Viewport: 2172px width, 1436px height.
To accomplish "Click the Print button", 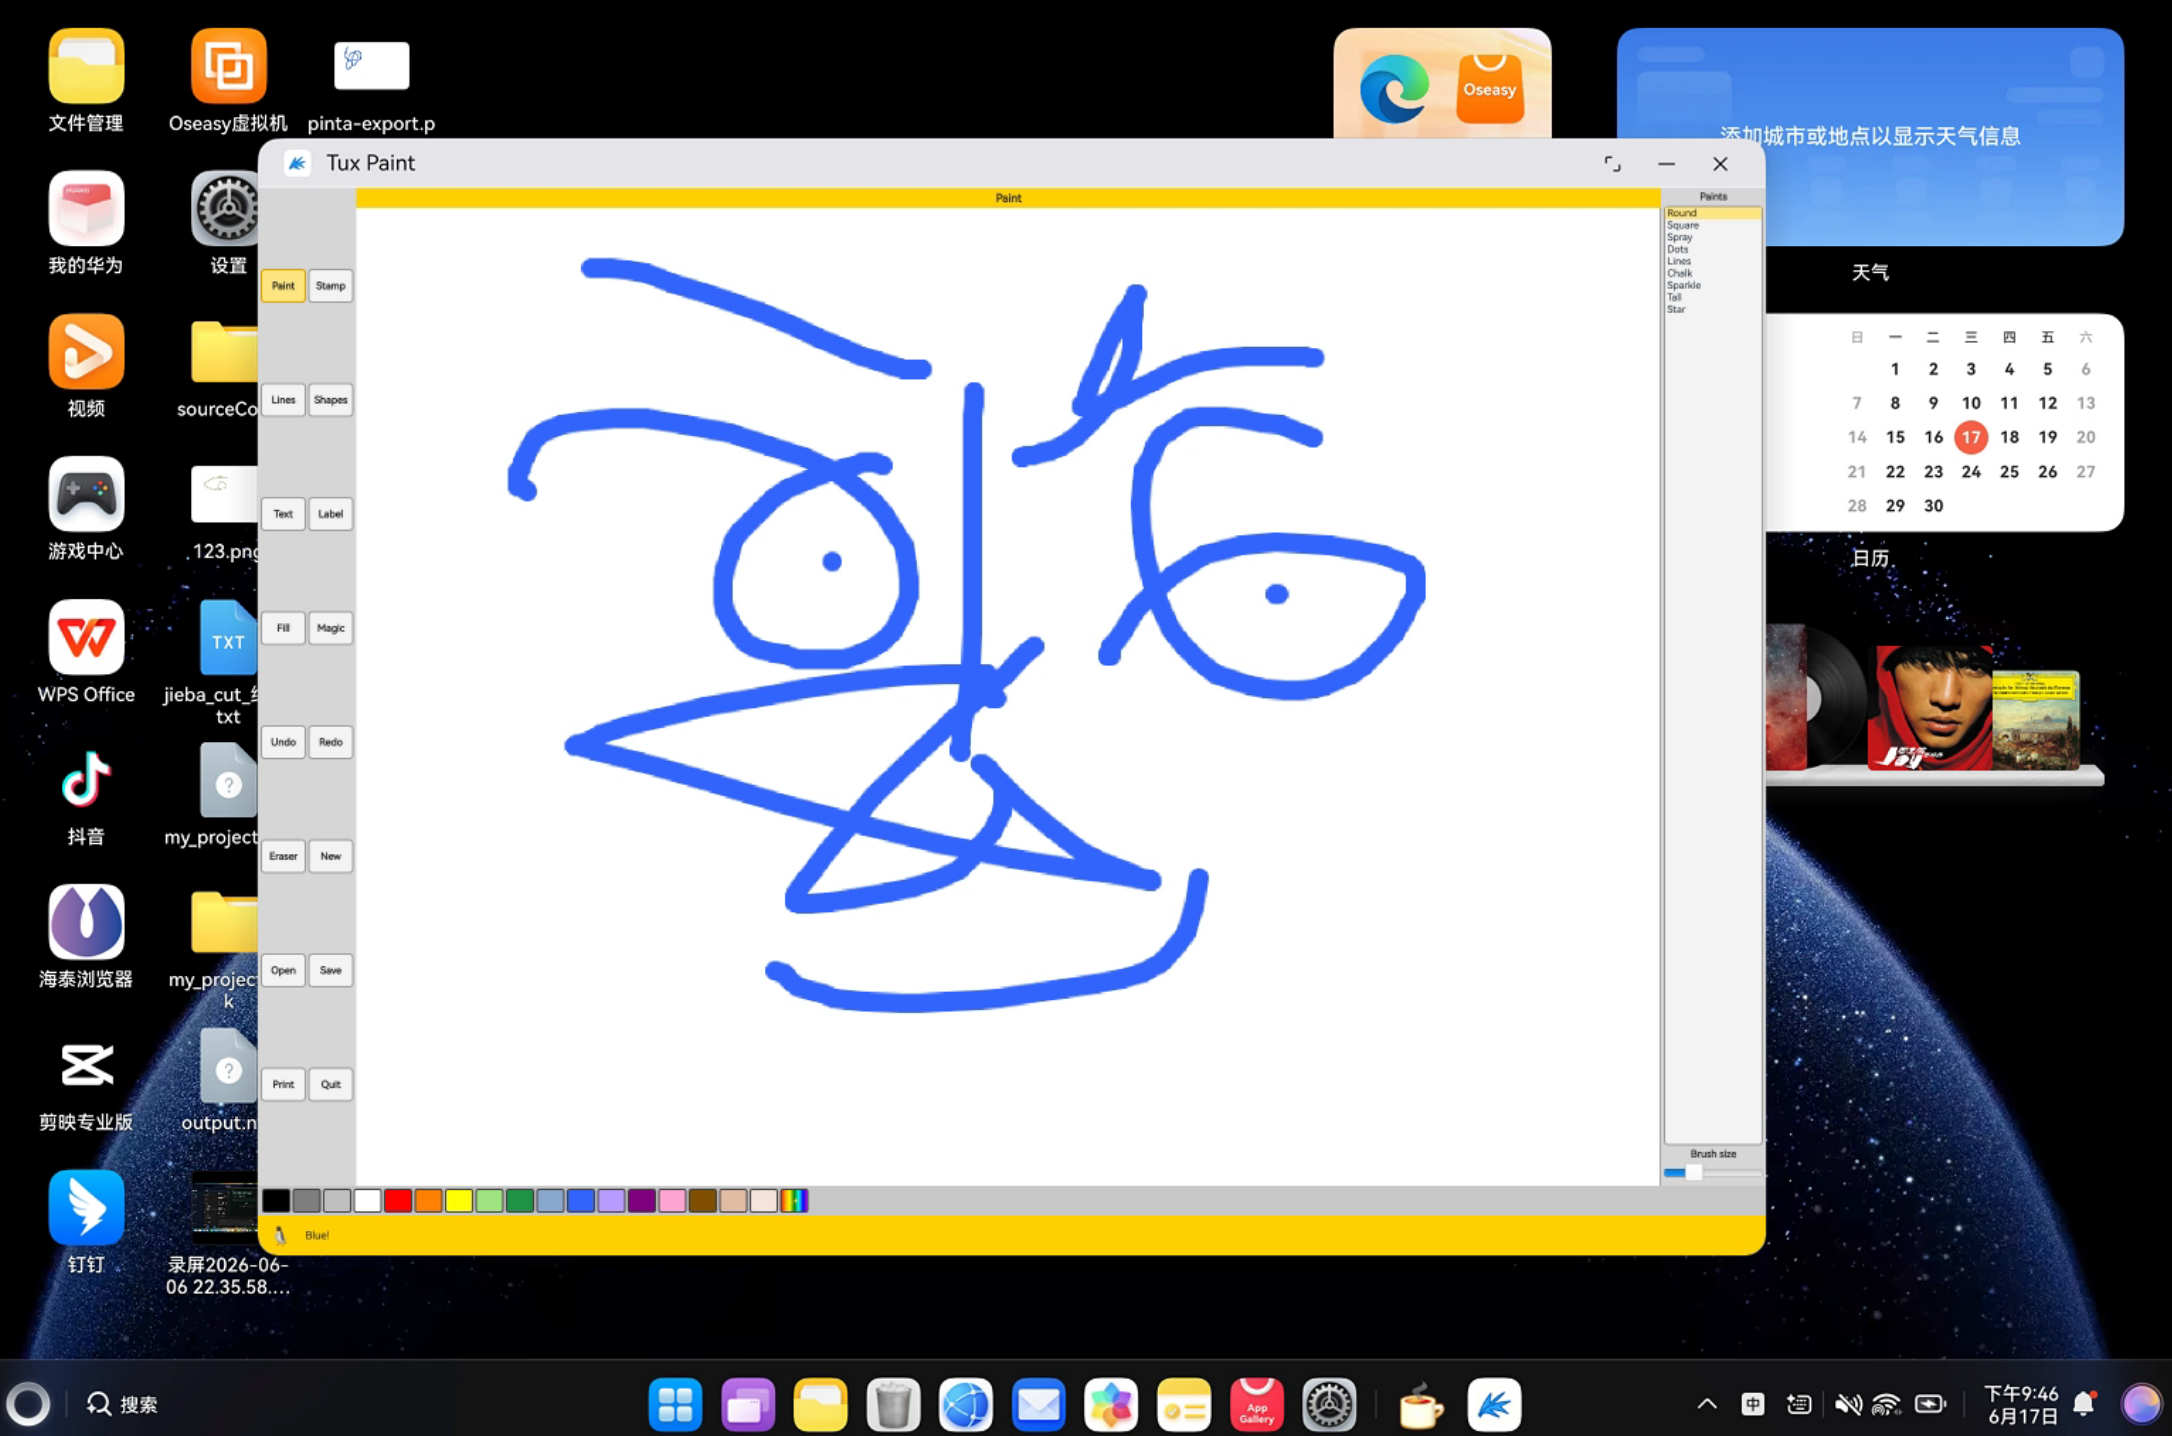I will tap(283, 1084).
